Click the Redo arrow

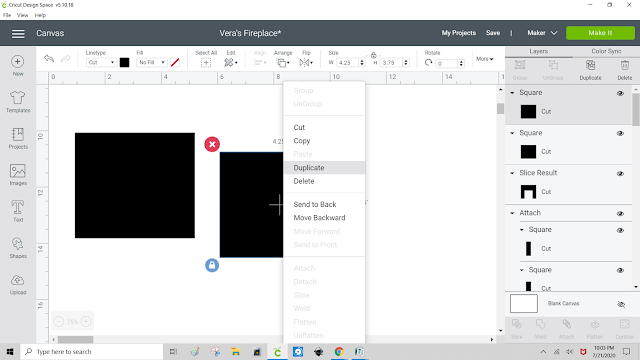pos(65,59)
